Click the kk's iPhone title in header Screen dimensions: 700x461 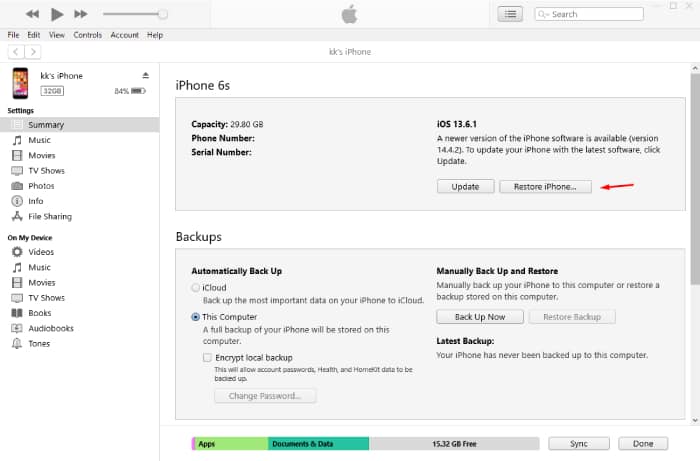350,52
